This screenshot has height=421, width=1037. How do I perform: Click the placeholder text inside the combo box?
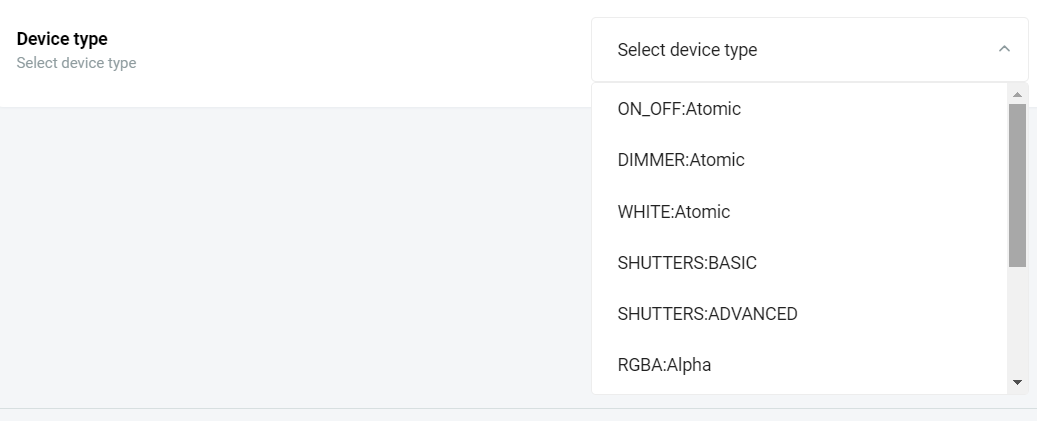tap(687, 50)
